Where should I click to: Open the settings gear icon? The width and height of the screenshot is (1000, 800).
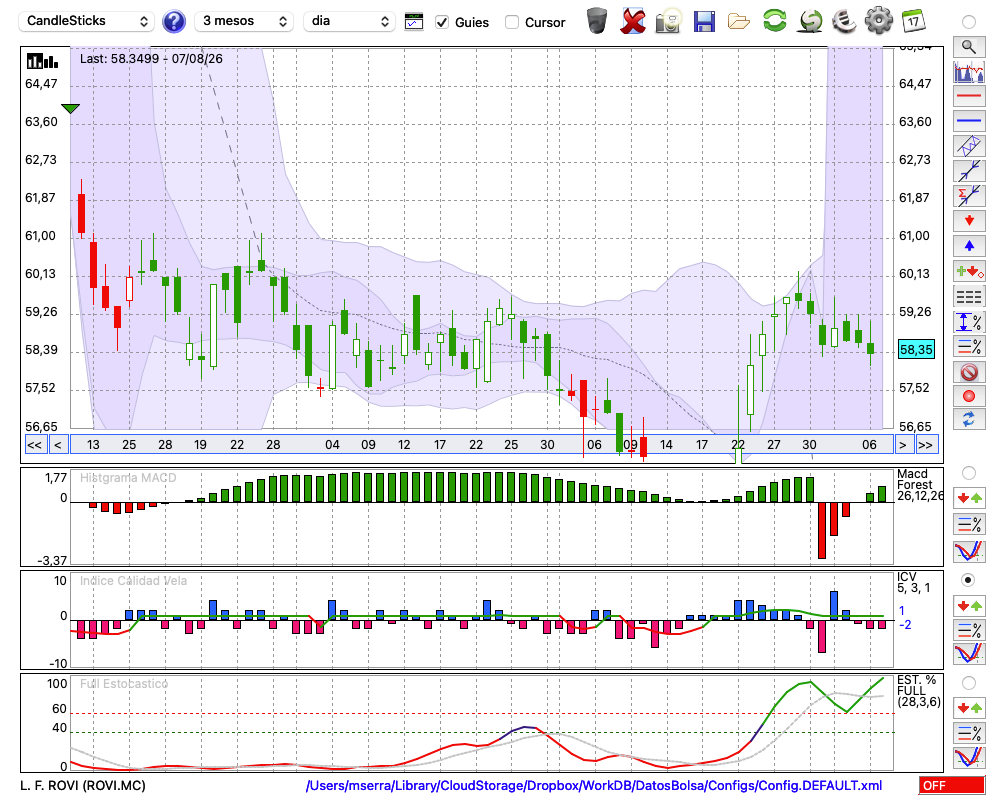[878, 21]
